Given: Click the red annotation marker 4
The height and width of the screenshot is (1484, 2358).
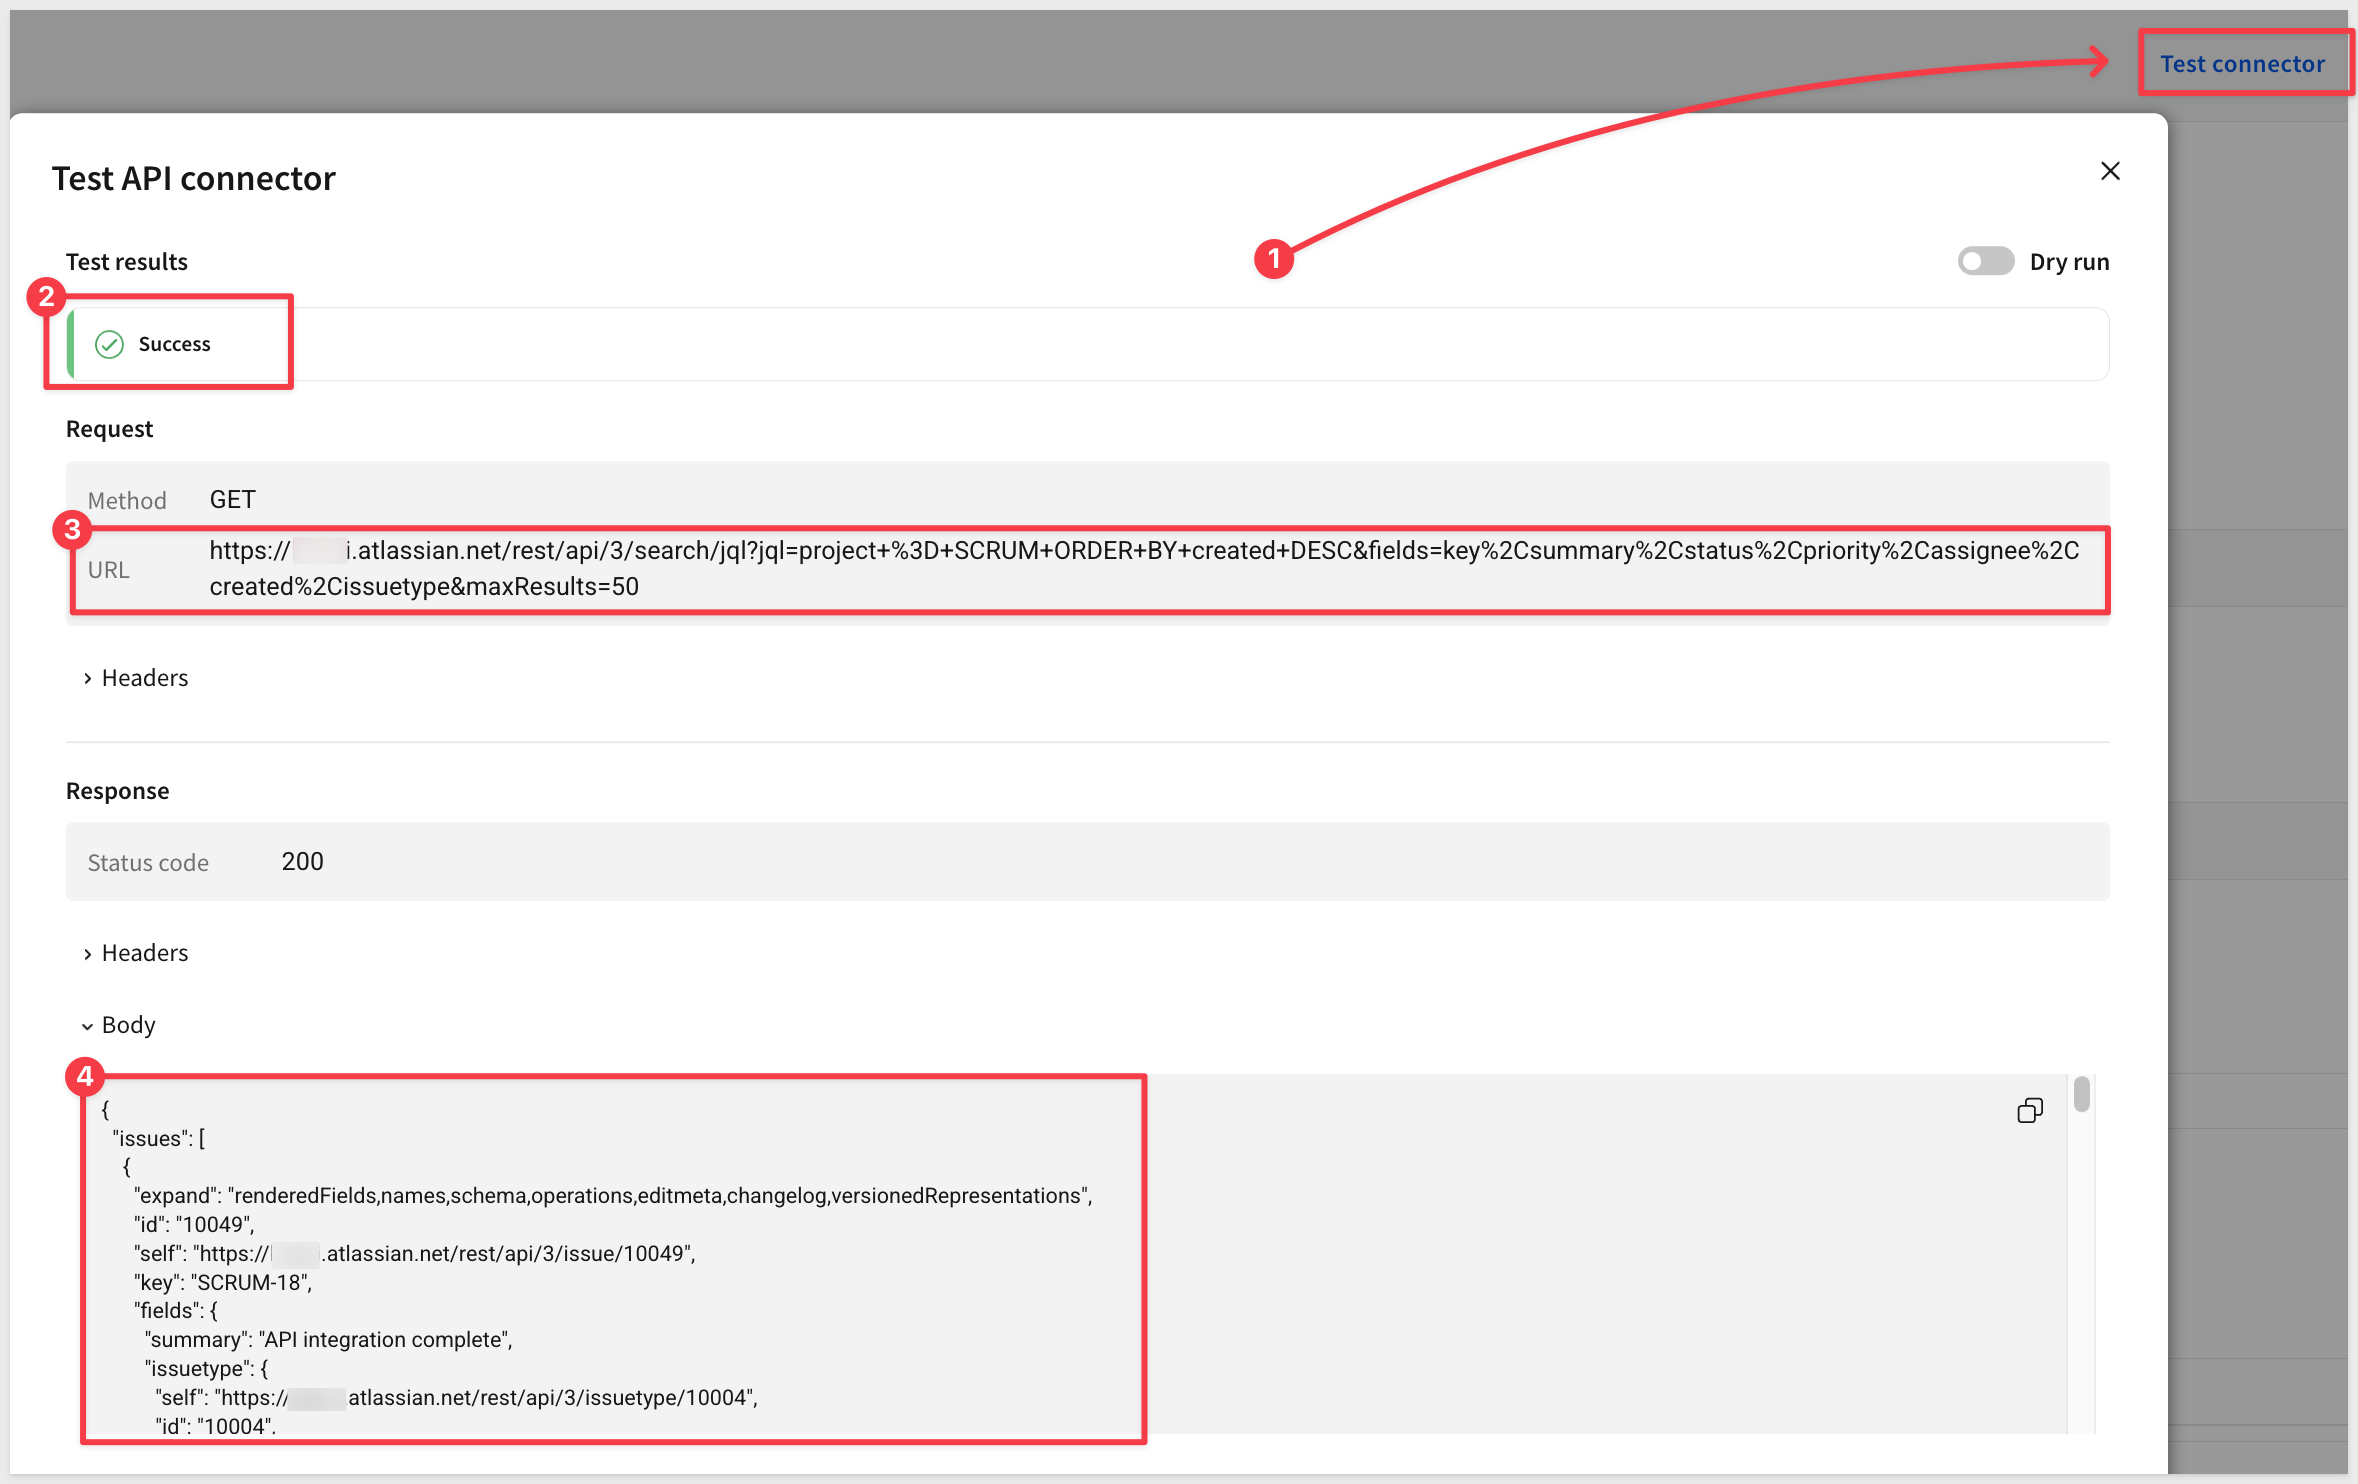Looking at the screenshot, I should pos(85,1076).
